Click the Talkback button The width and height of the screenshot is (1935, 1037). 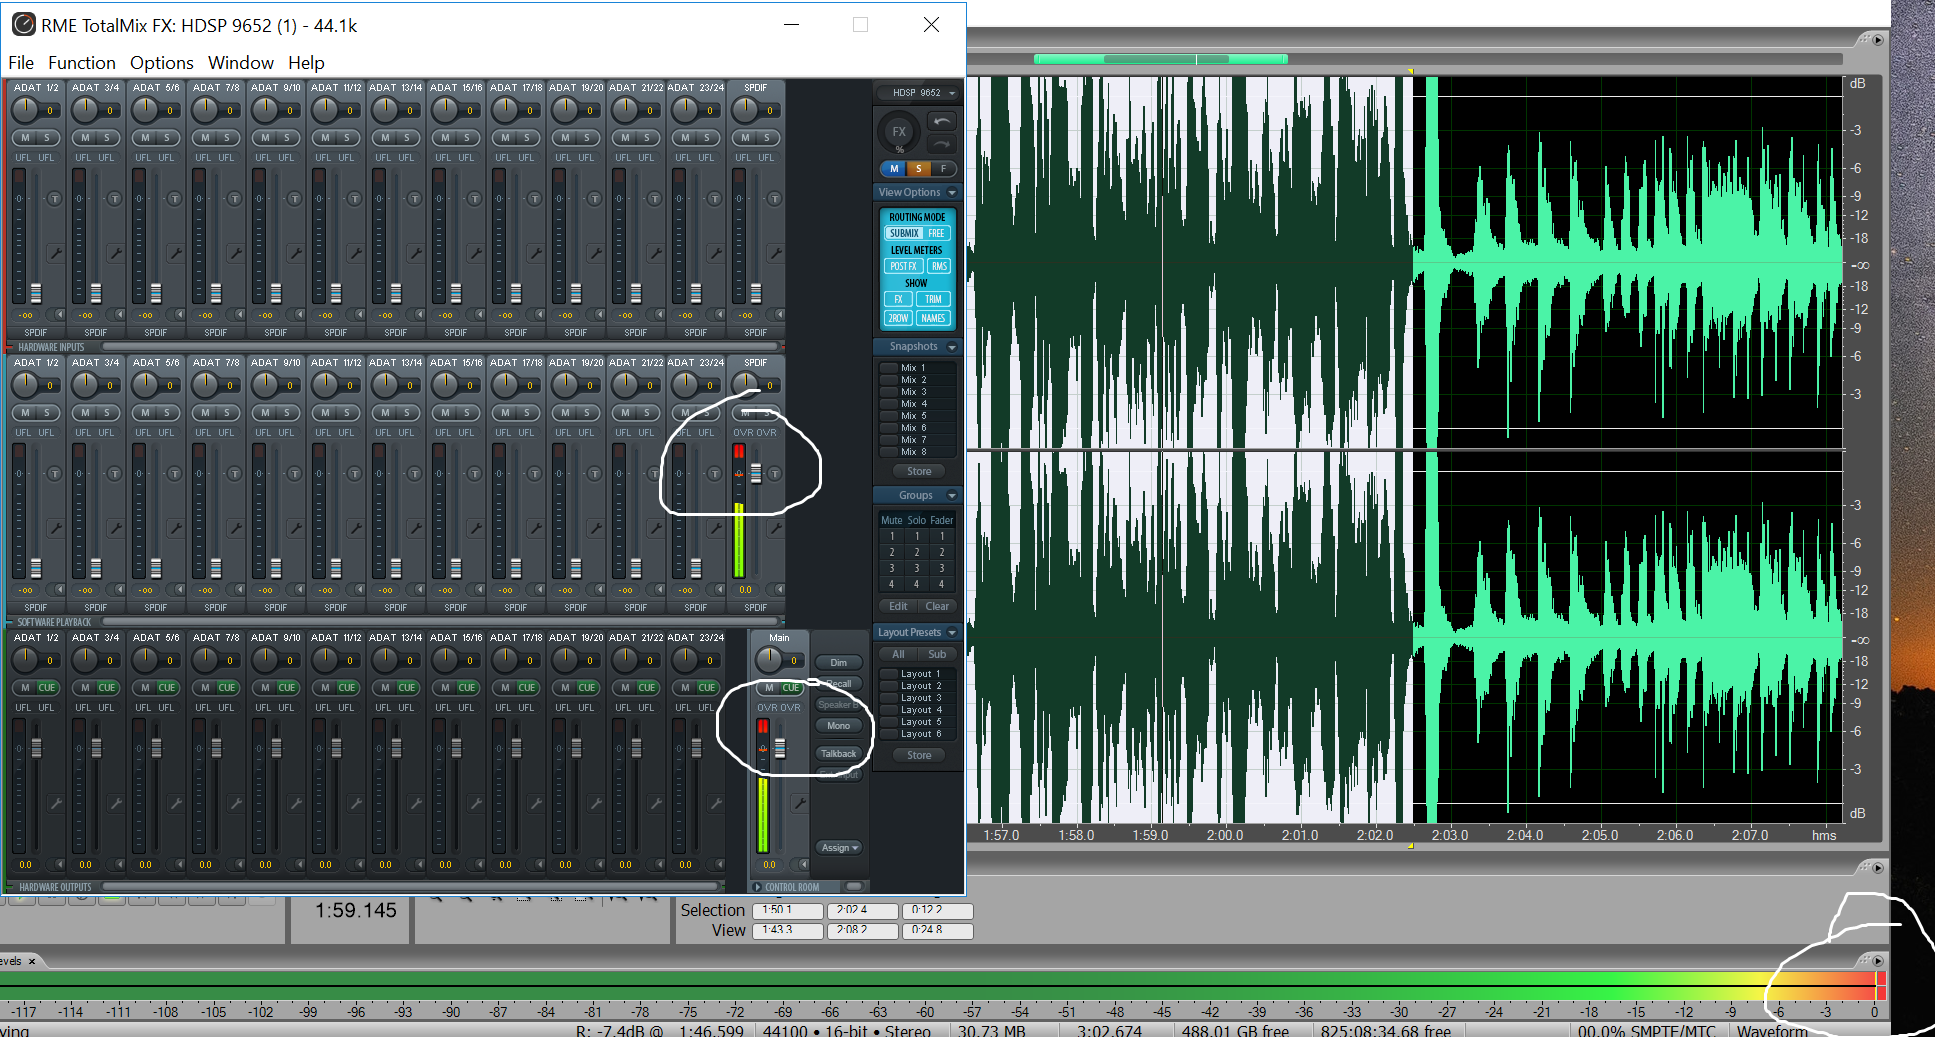click(x=838, y=754)
